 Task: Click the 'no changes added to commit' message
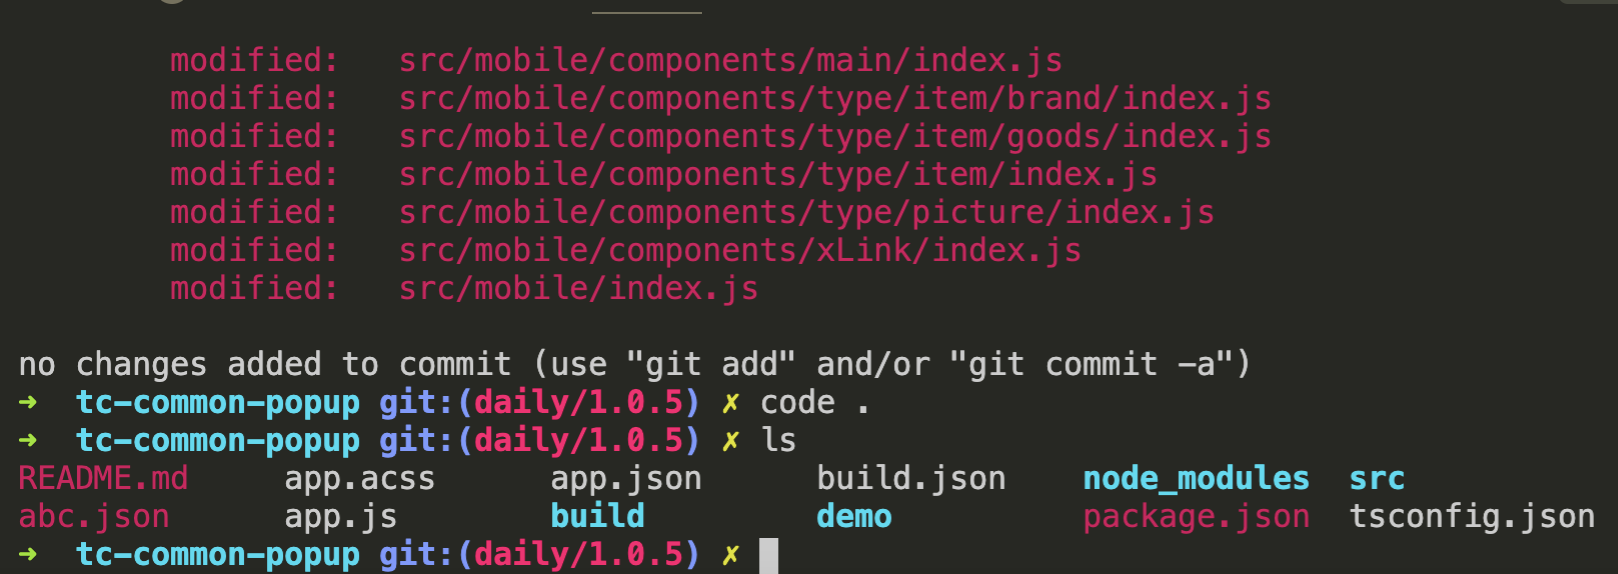tap(634, 364)
